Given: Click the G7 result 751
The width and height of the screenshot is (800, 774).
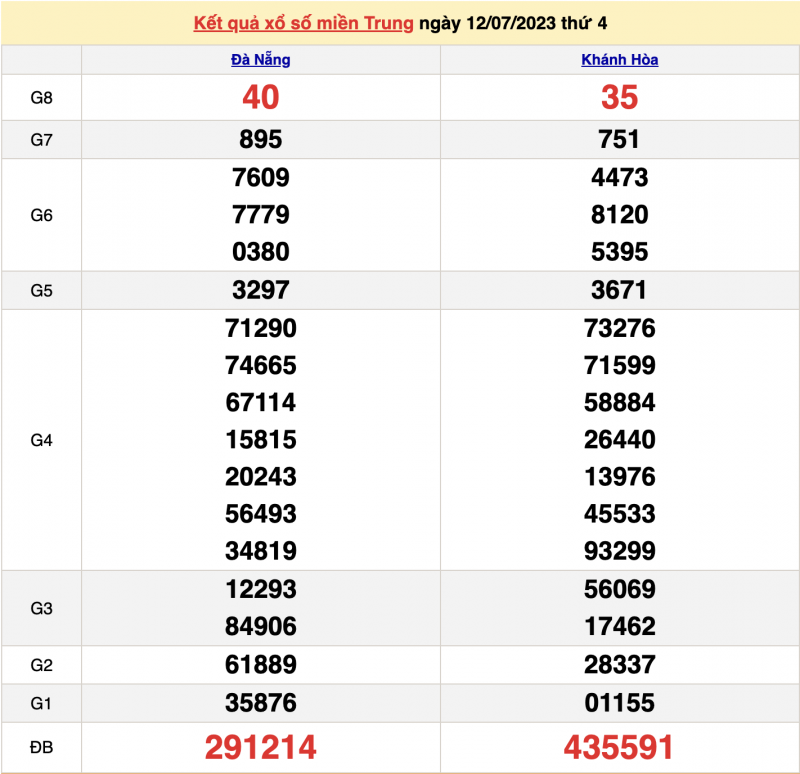Looking at the screenshot, I should click(x=619, y=140).
